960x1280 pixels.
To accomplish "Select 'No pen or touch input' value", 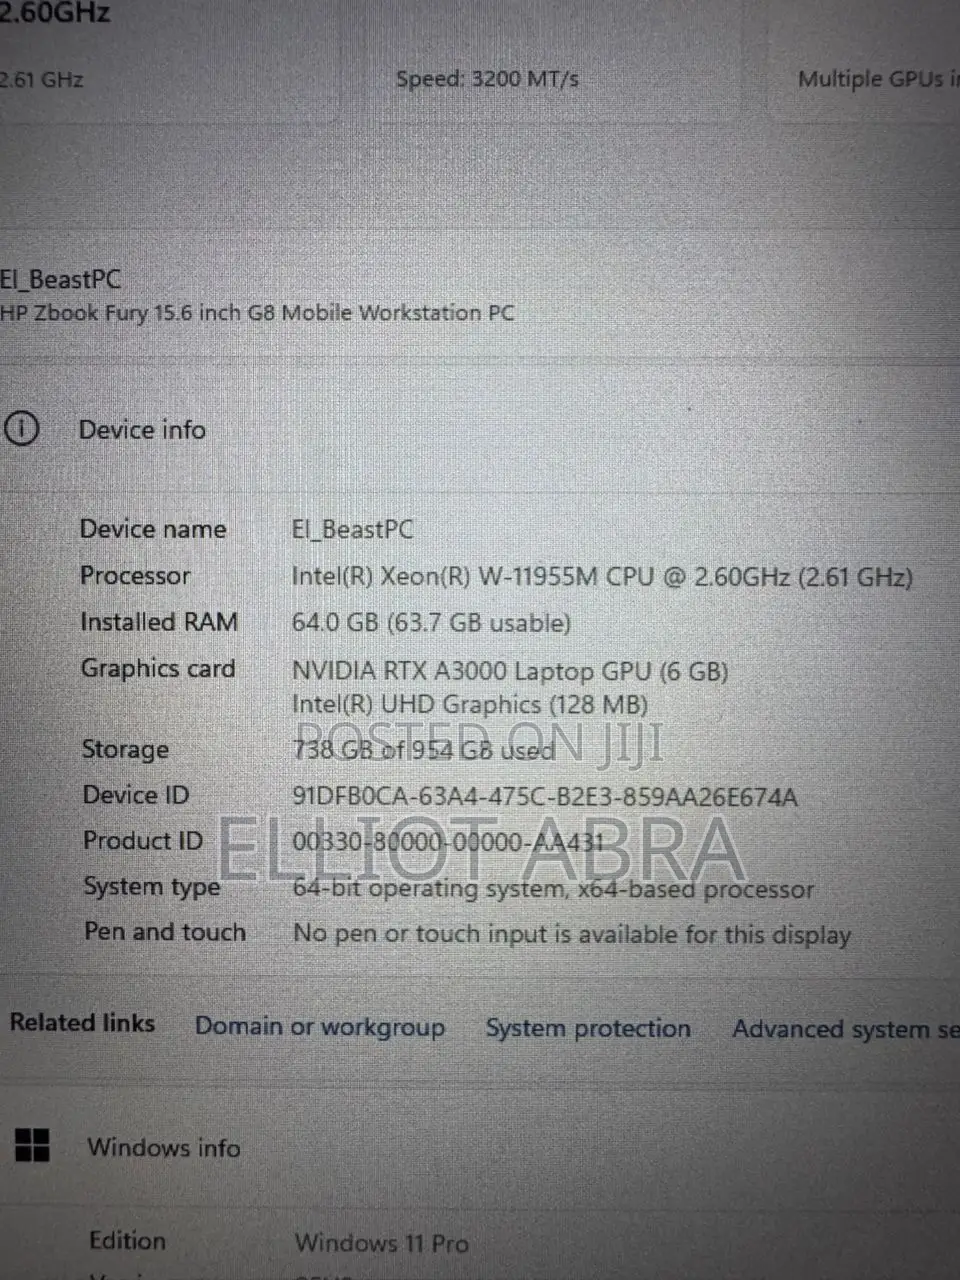I will (x=572, y=934).
